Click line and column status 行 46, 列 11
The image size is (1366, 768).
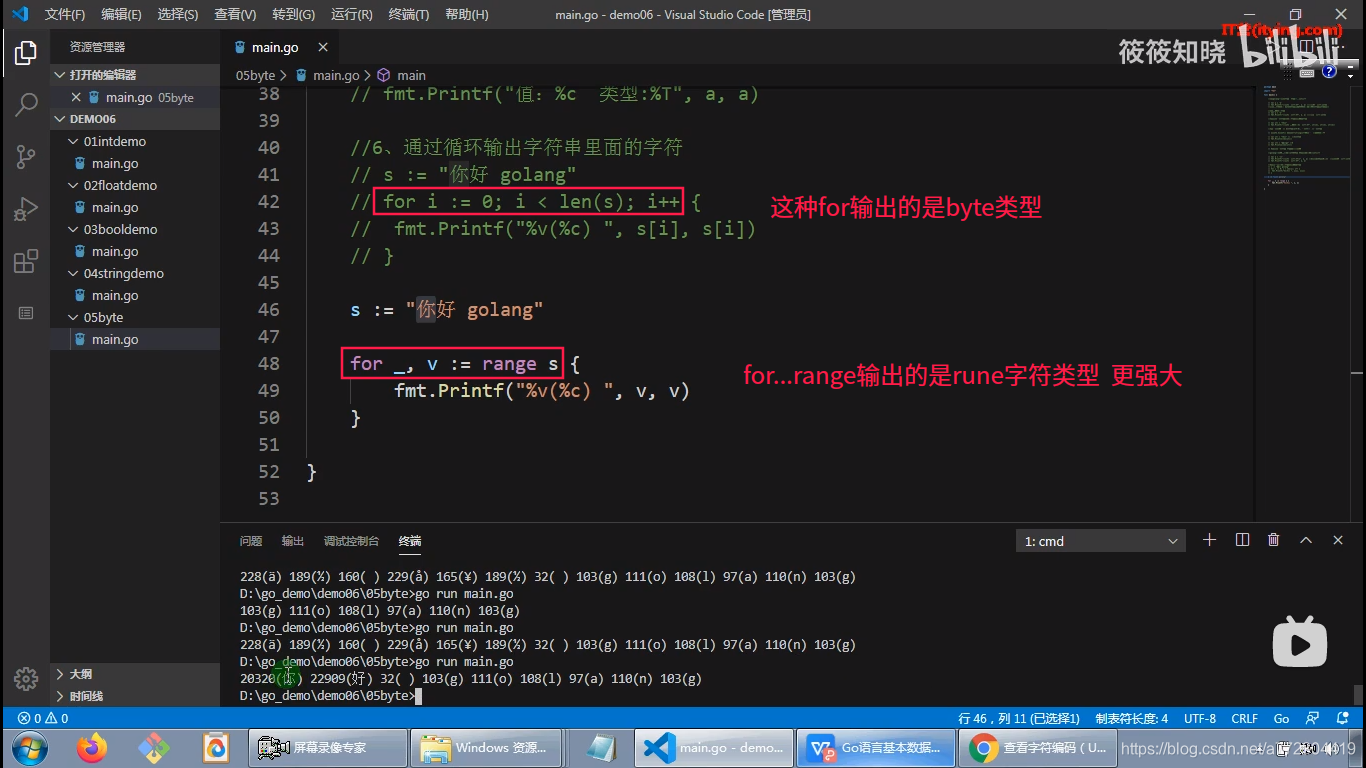[1018, 718]
